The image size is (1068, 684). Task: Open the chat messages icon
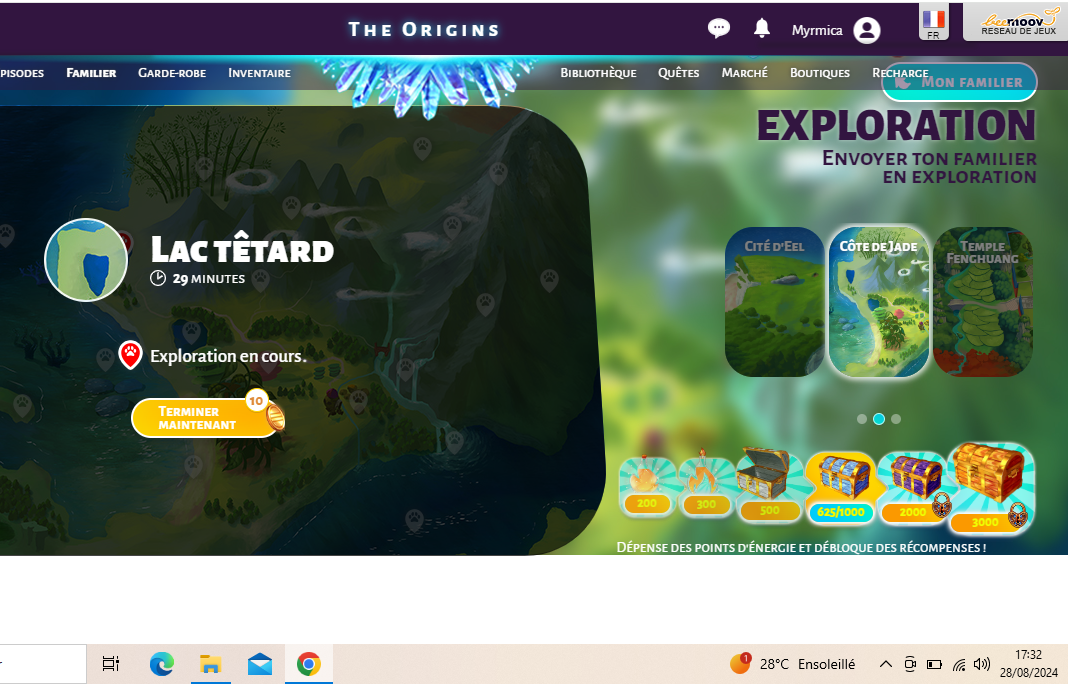(719, 29)
